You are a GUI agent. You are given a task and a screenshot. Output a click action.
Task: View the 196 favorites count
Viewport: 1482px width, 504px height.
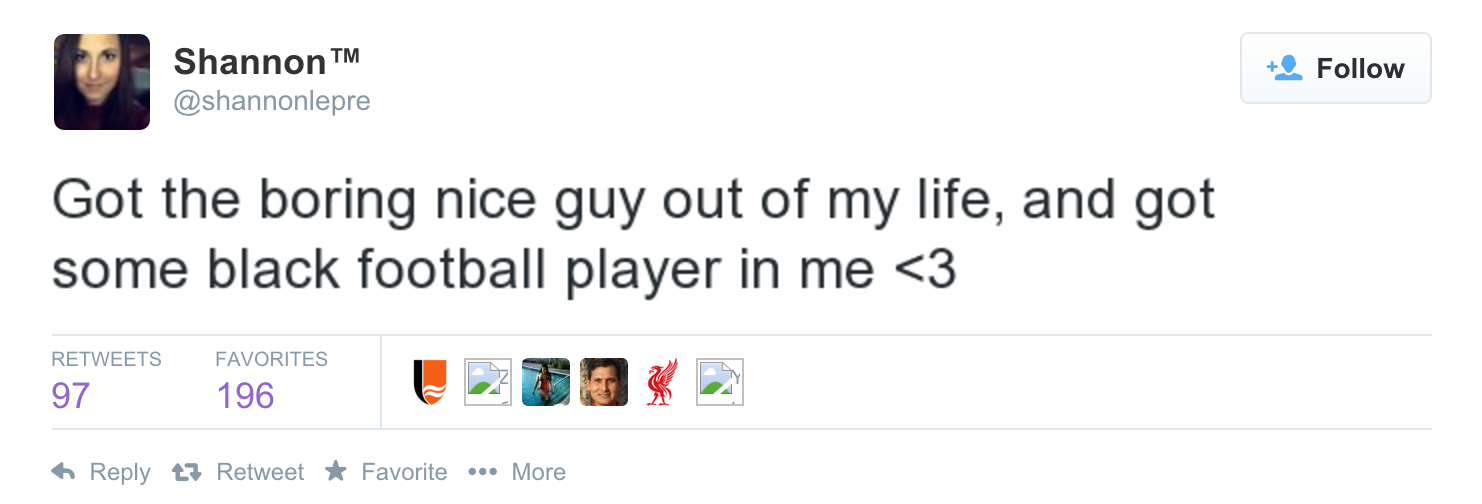pos(245,396)
